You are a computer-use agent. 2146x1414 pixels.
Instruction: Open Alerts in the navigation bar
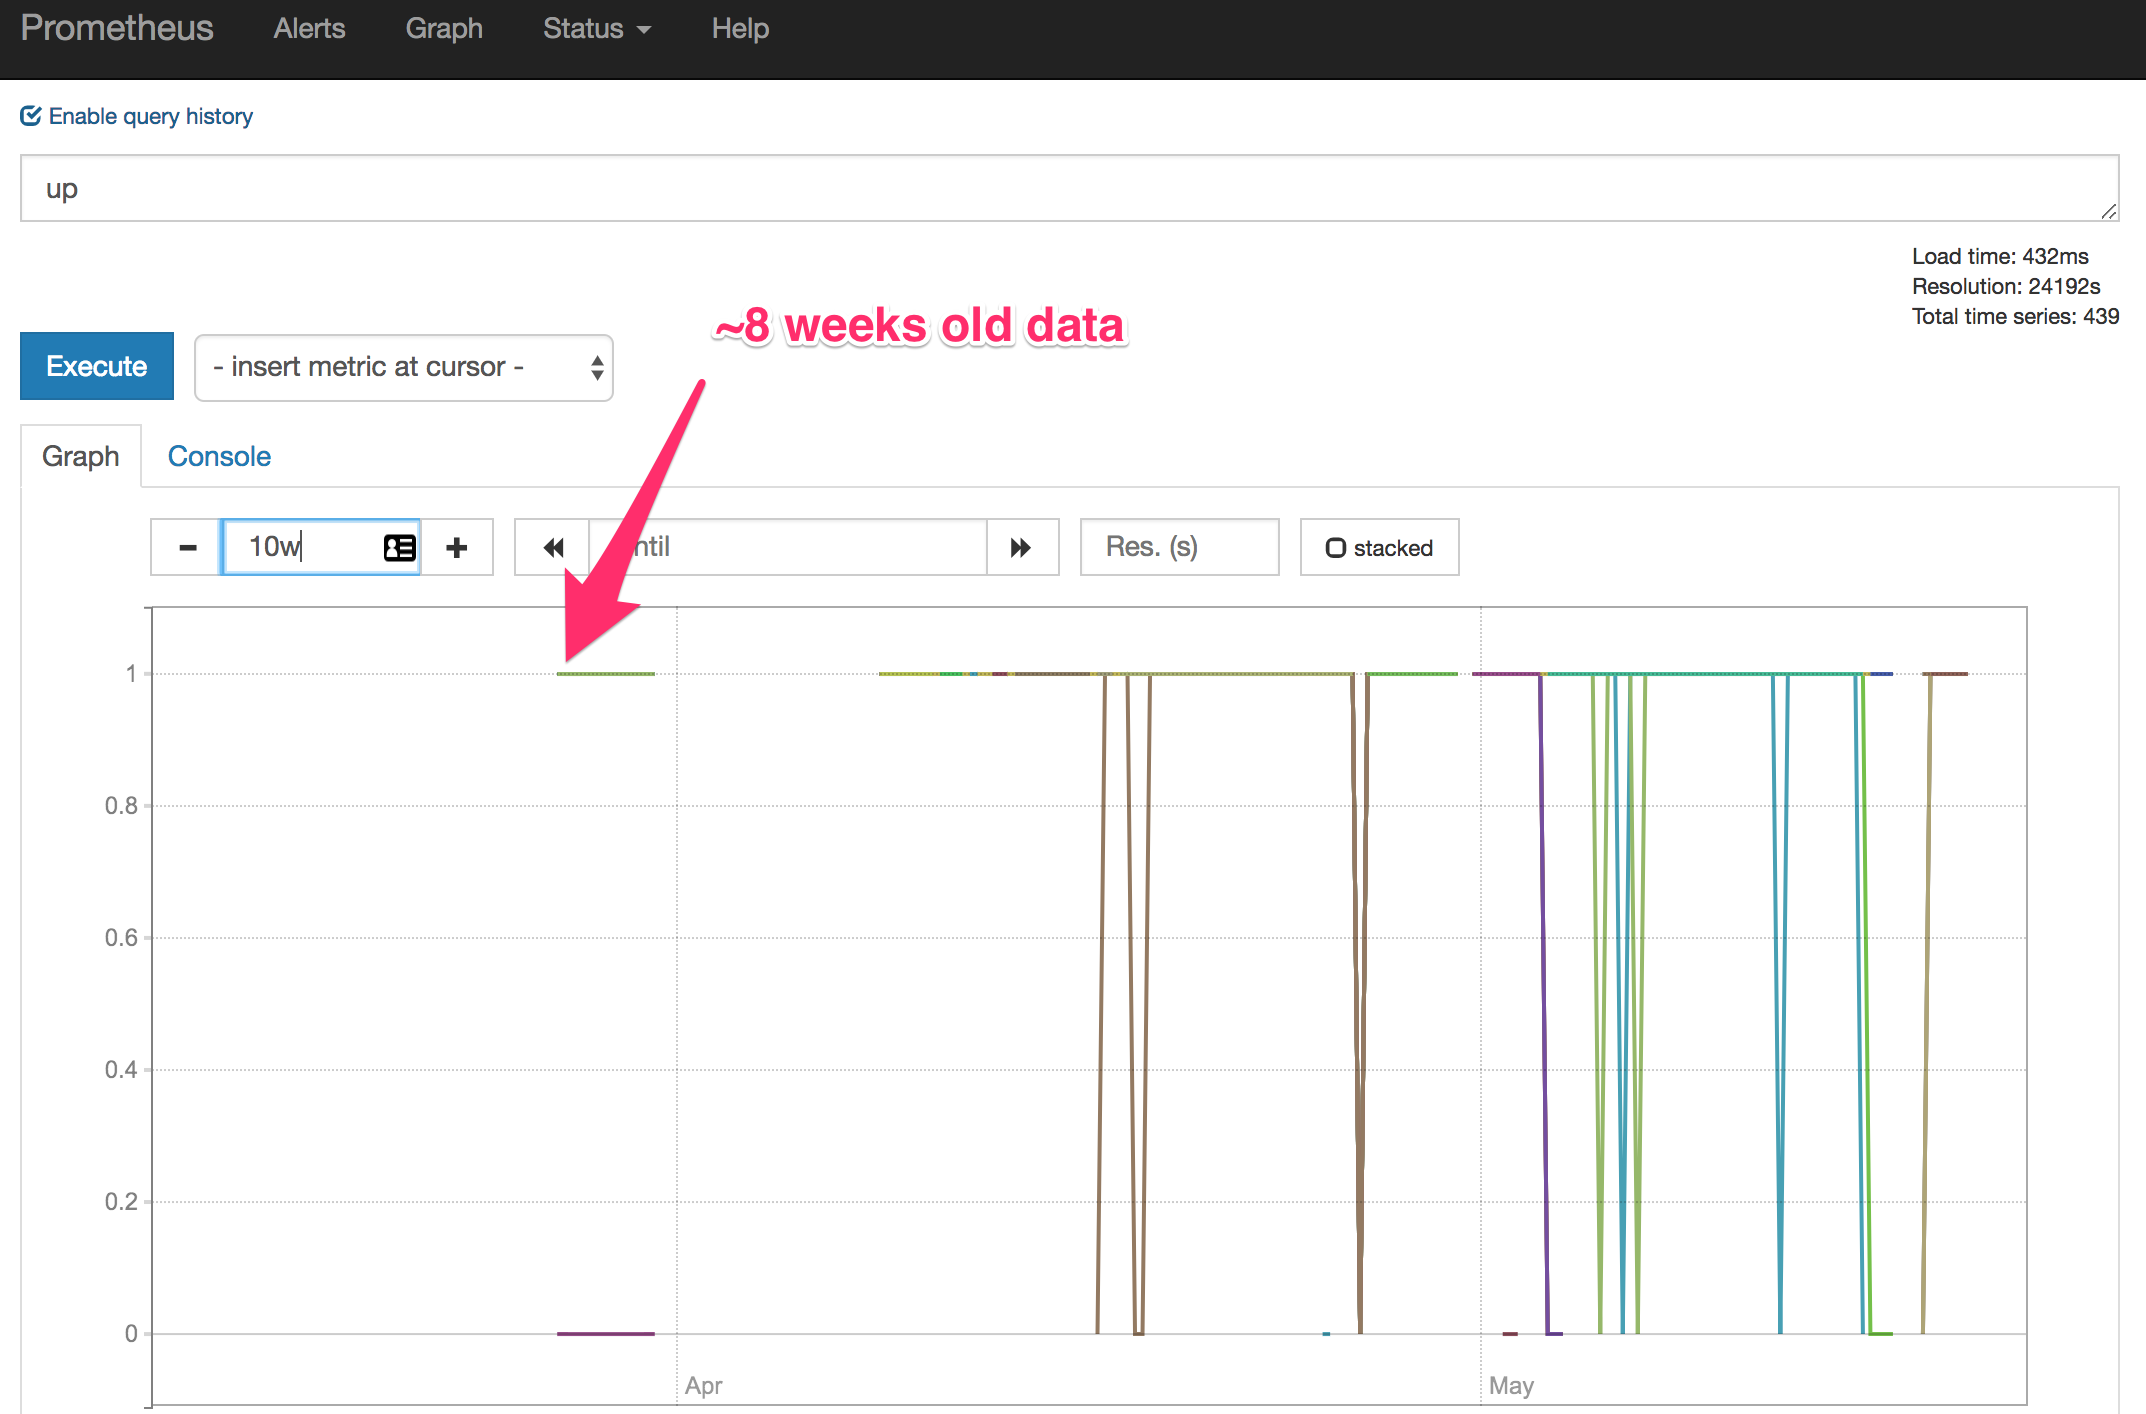pos(309,29)
